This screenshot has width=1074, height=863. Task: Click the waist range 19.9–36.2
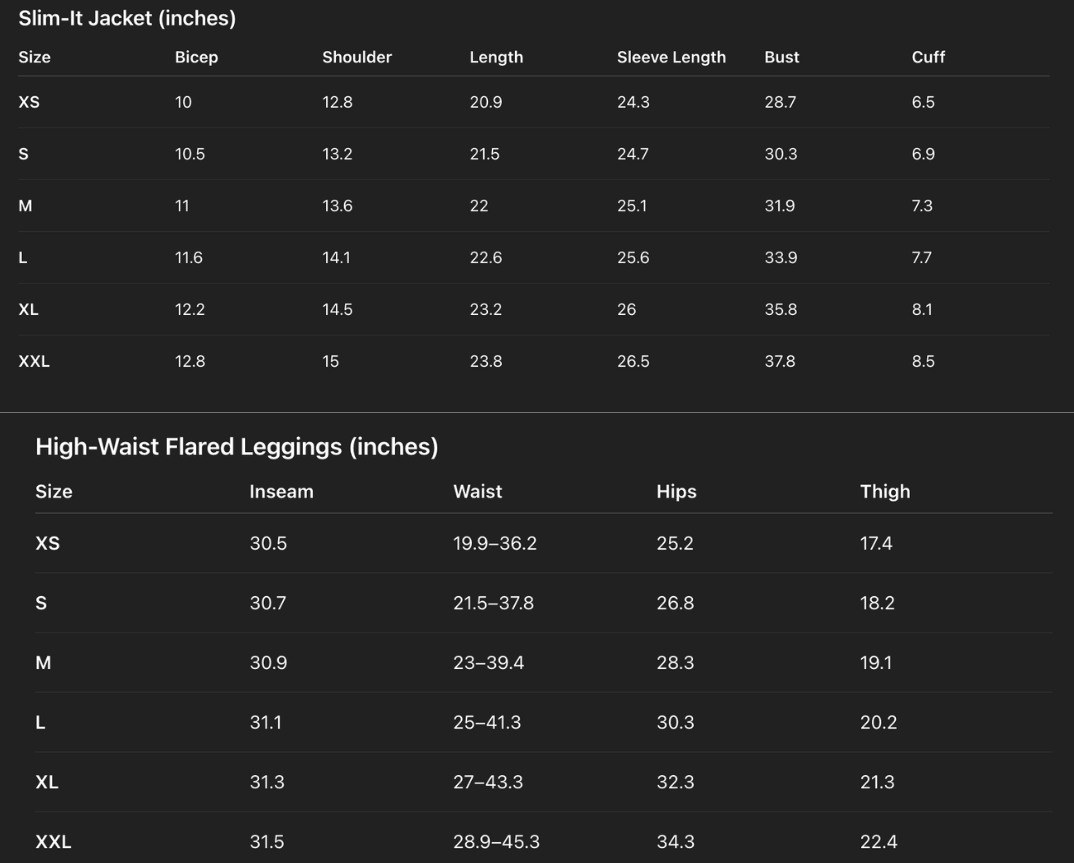click(495, 543)
